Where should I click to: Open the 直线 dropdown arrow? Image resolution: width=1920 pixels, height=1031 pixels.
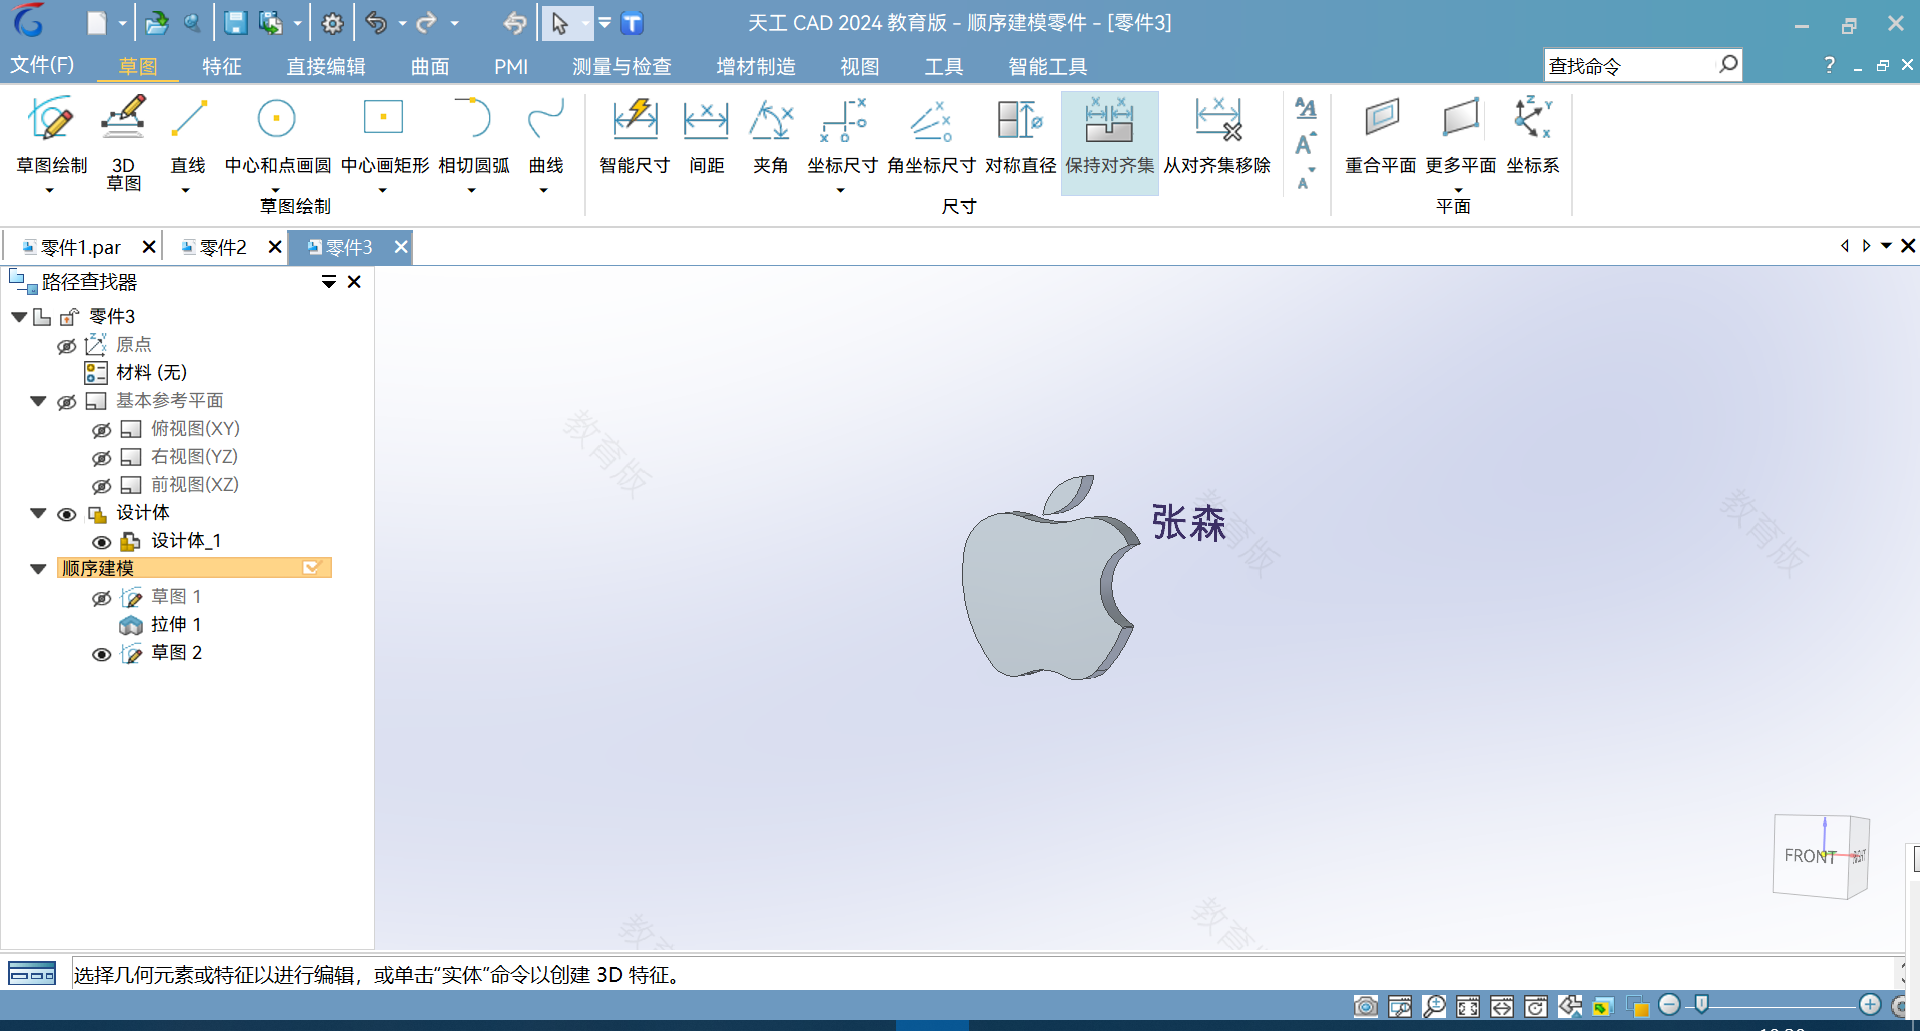(x=185, y=190)
